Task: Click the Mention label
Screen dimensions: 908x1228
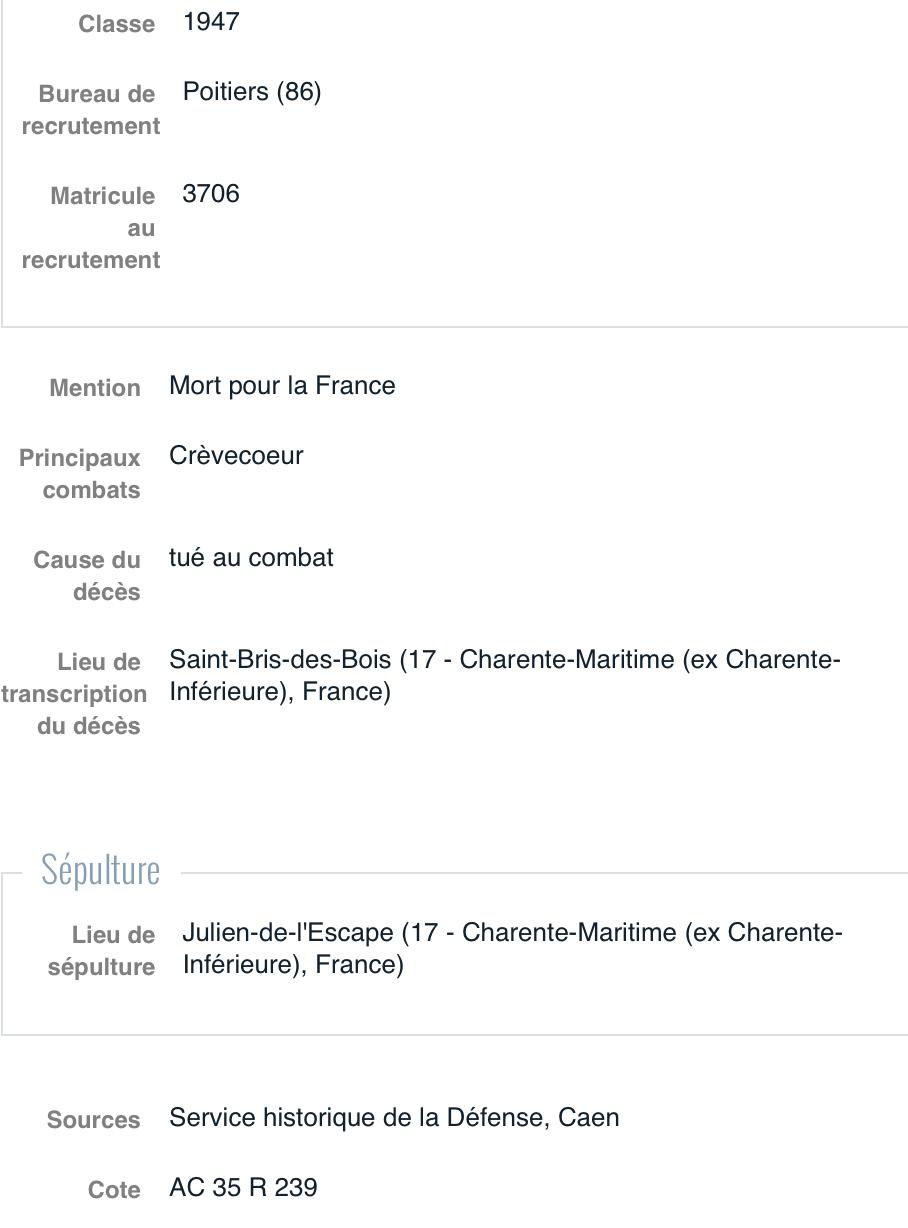Action: 95,388
